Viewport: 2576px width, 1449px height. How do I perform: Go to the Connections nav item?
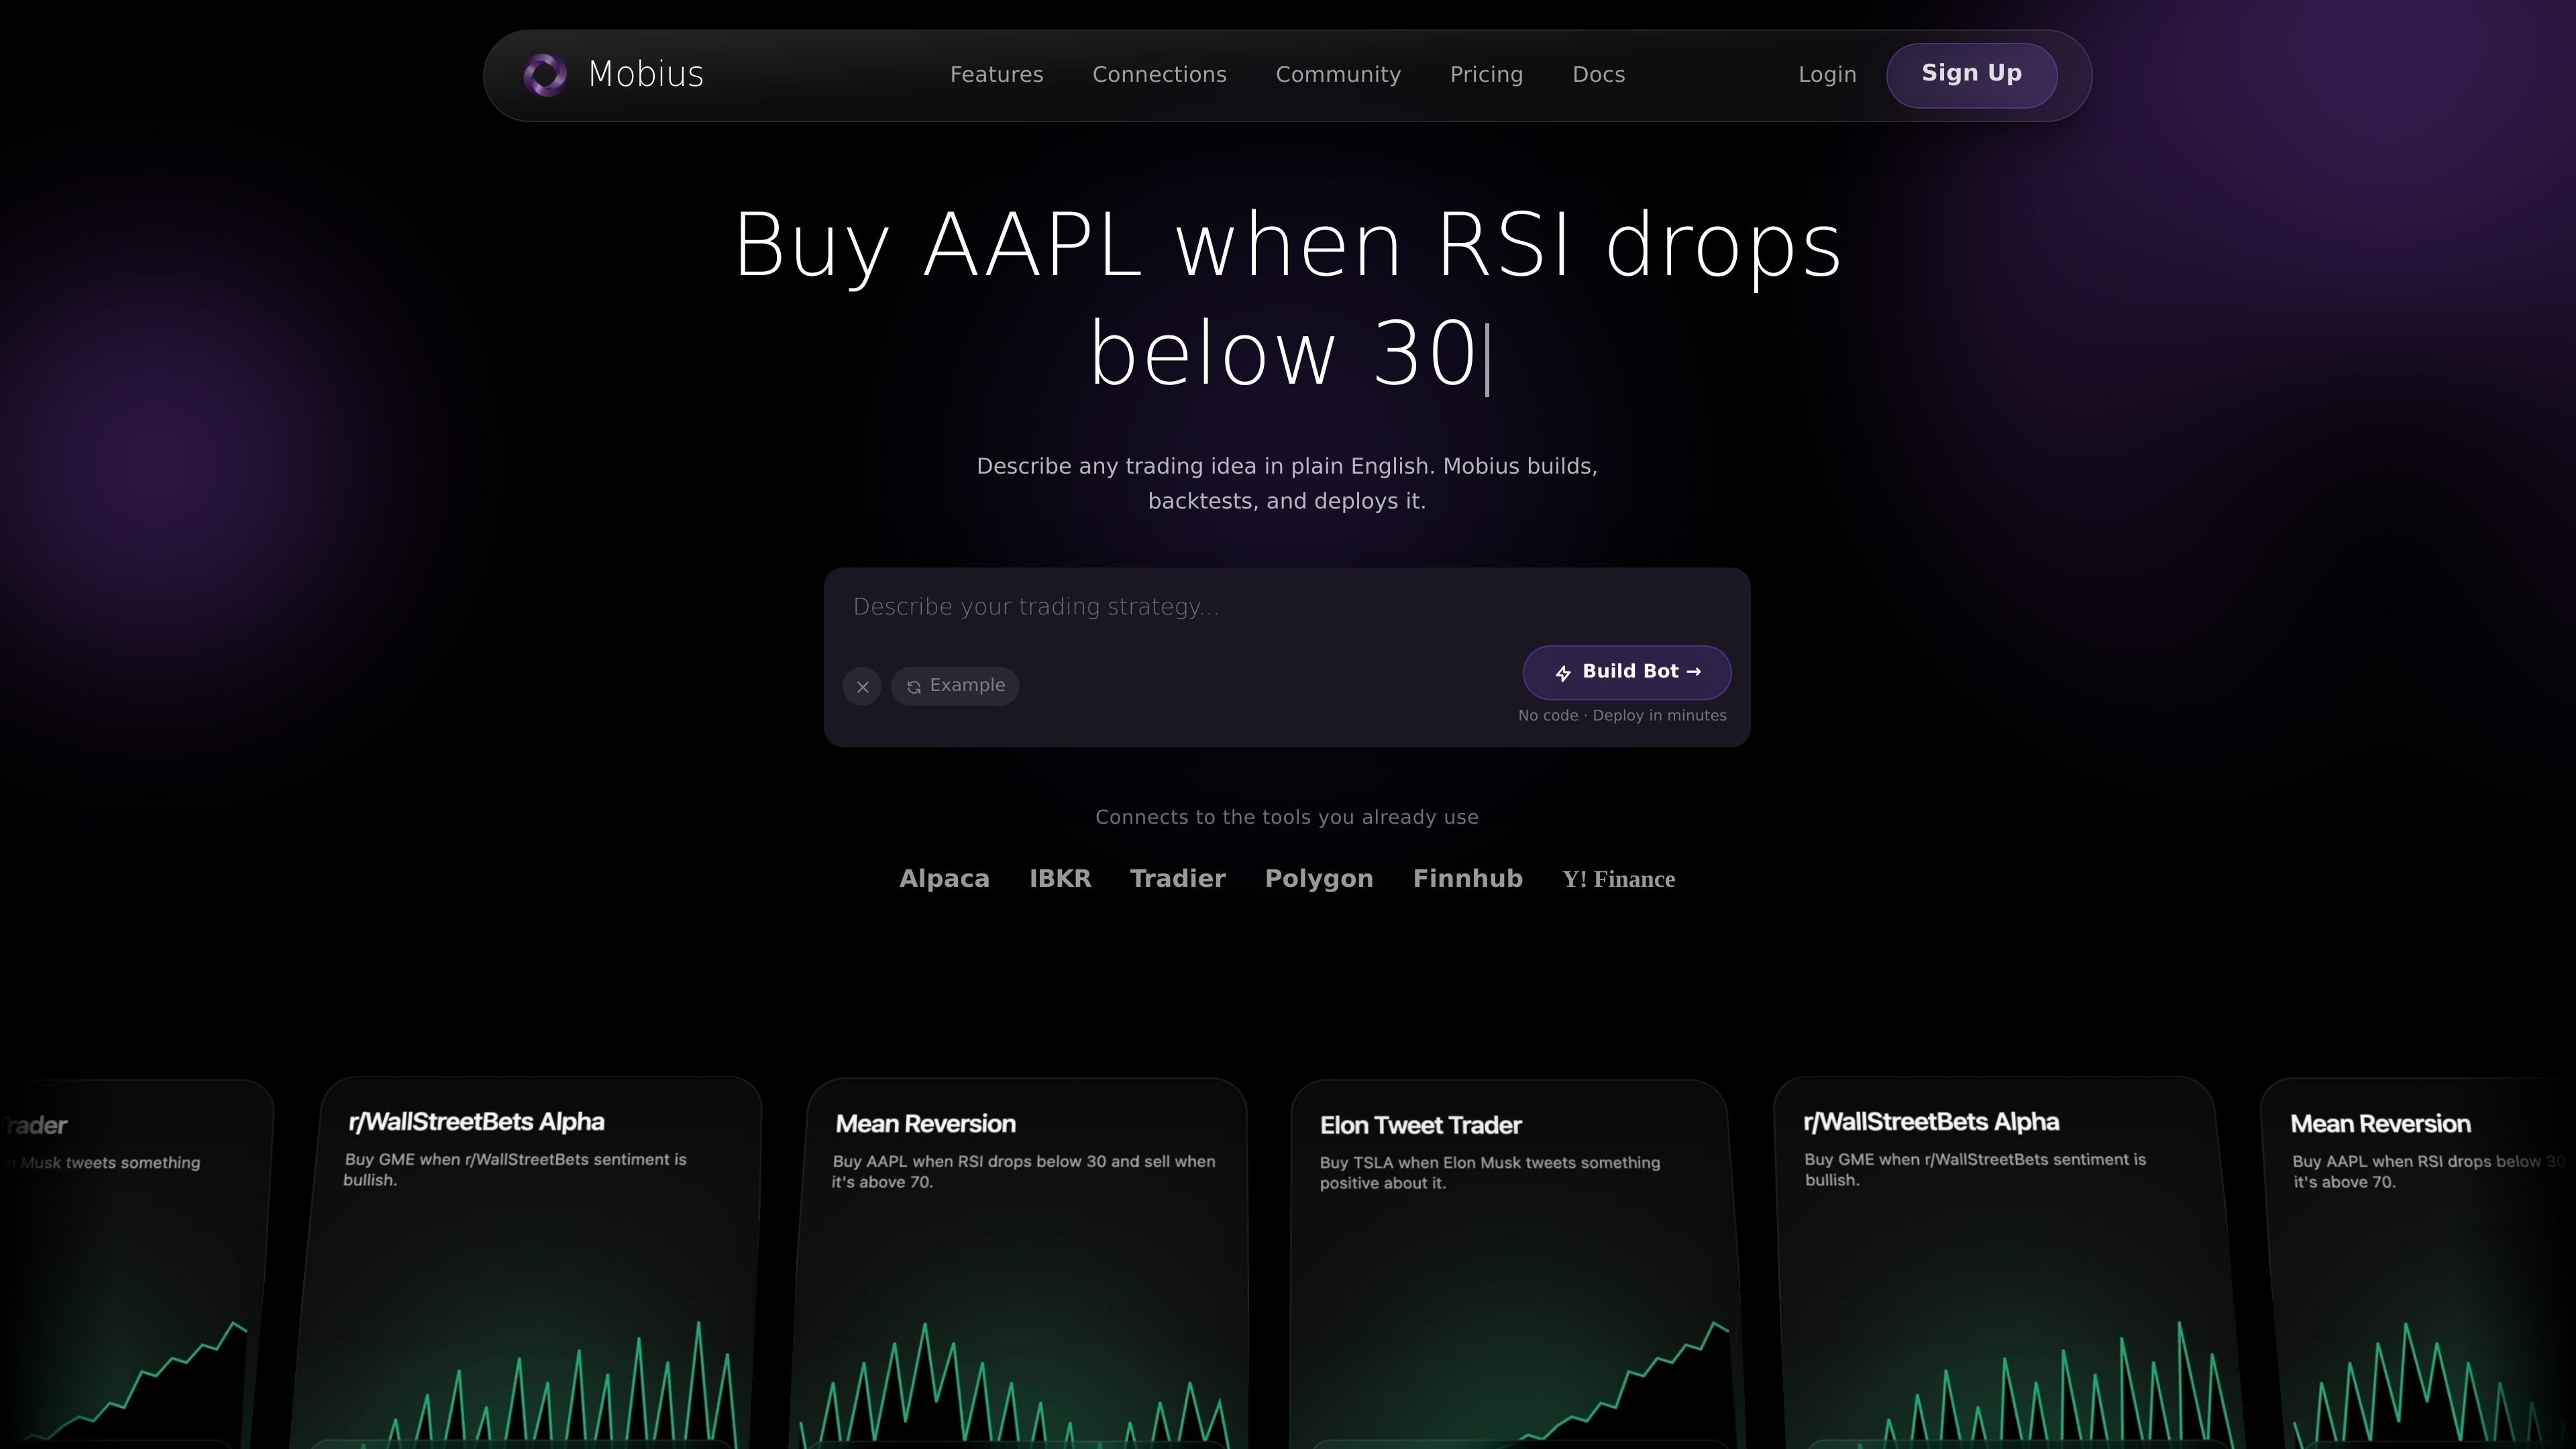click(1159, 75)
